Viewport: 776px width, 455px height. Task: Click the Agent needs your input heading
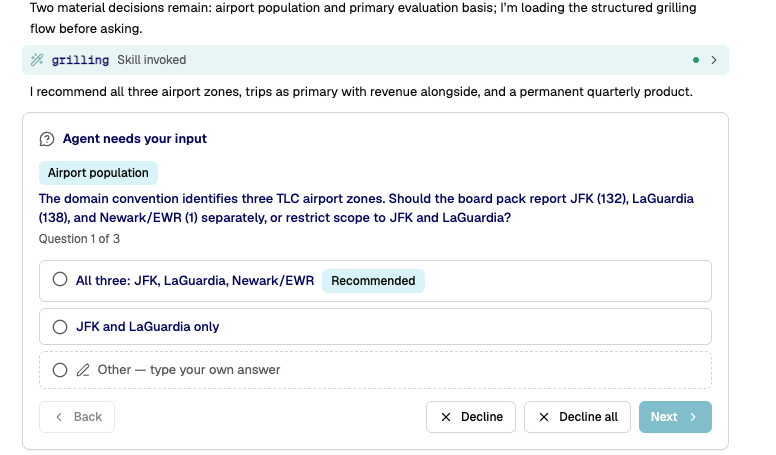click(135, 139)
